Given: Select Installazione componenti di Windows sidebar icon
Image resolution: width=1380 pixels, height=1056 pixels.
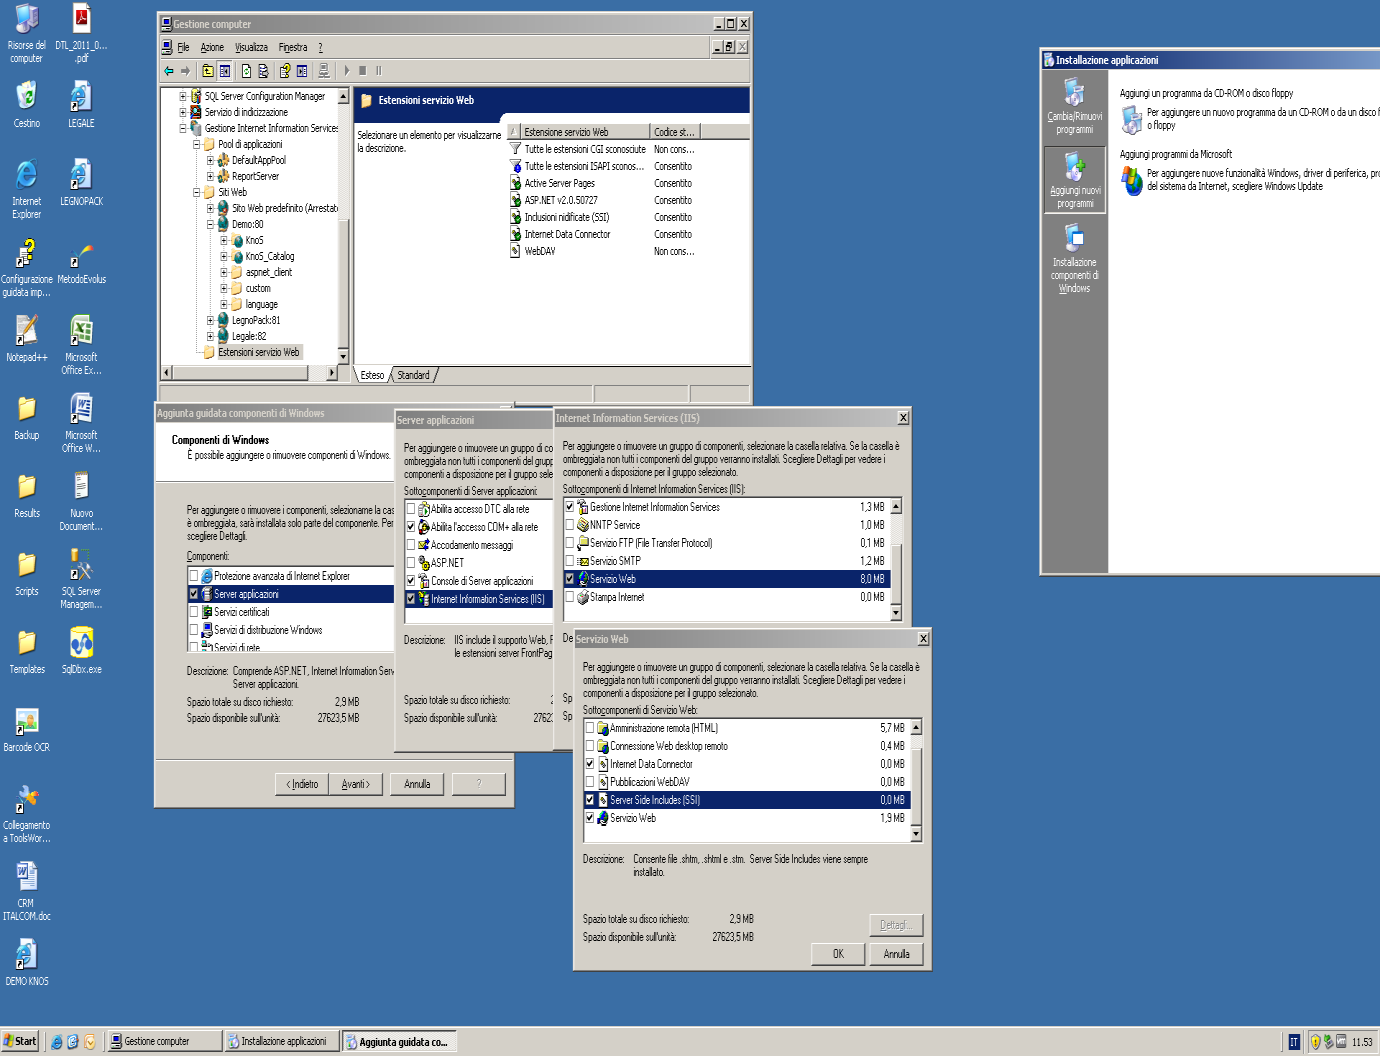Looking at the screenshot, I should pyautogui.click(x=1075, y=259).
